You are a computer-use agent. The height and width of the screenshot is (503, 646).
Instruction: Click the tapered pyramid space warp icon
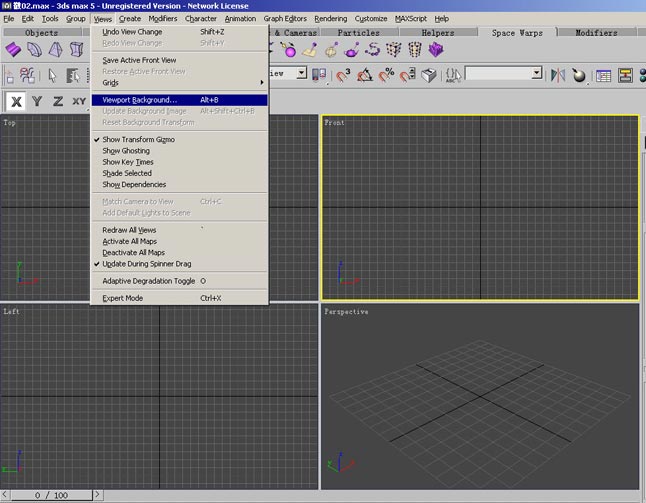[x=56, y=49]
